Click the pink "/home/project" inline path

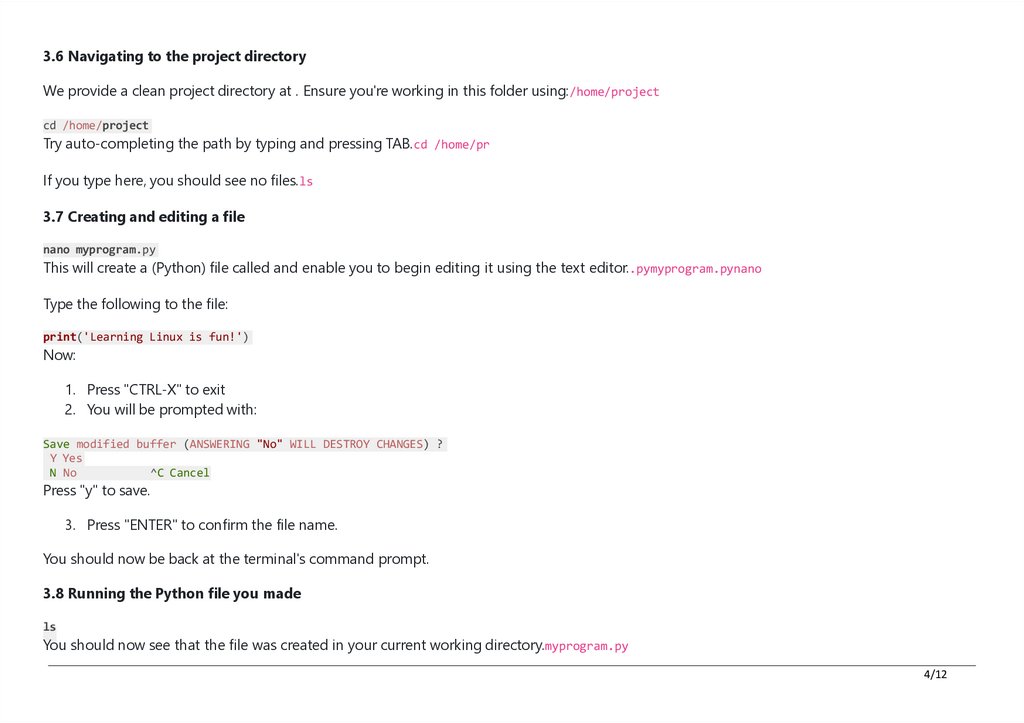pyautogui.click(x=614, y=92)
